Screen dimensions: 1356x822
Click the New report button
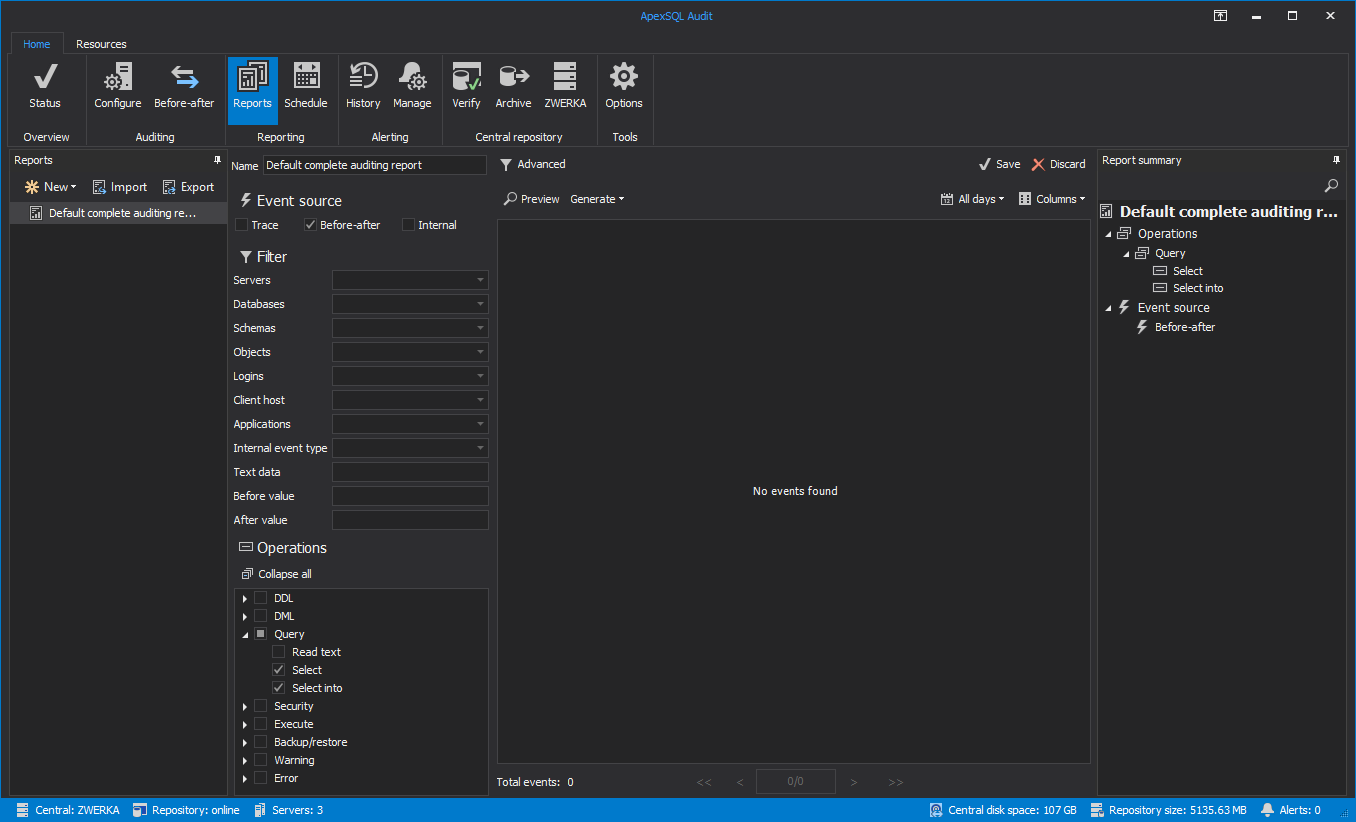point(50,187)
